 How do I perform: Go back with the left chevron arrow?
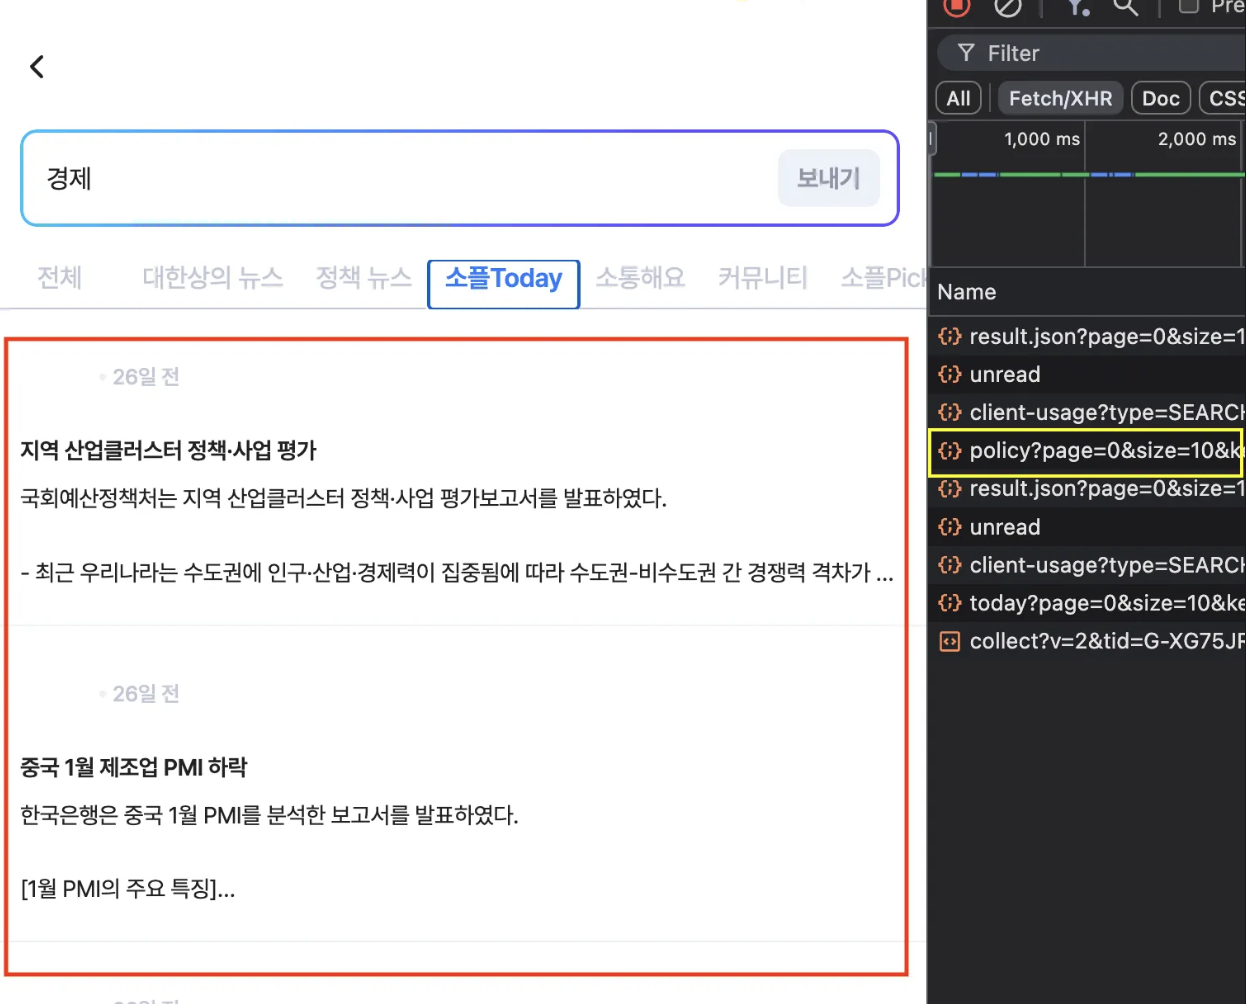(37, 67)
